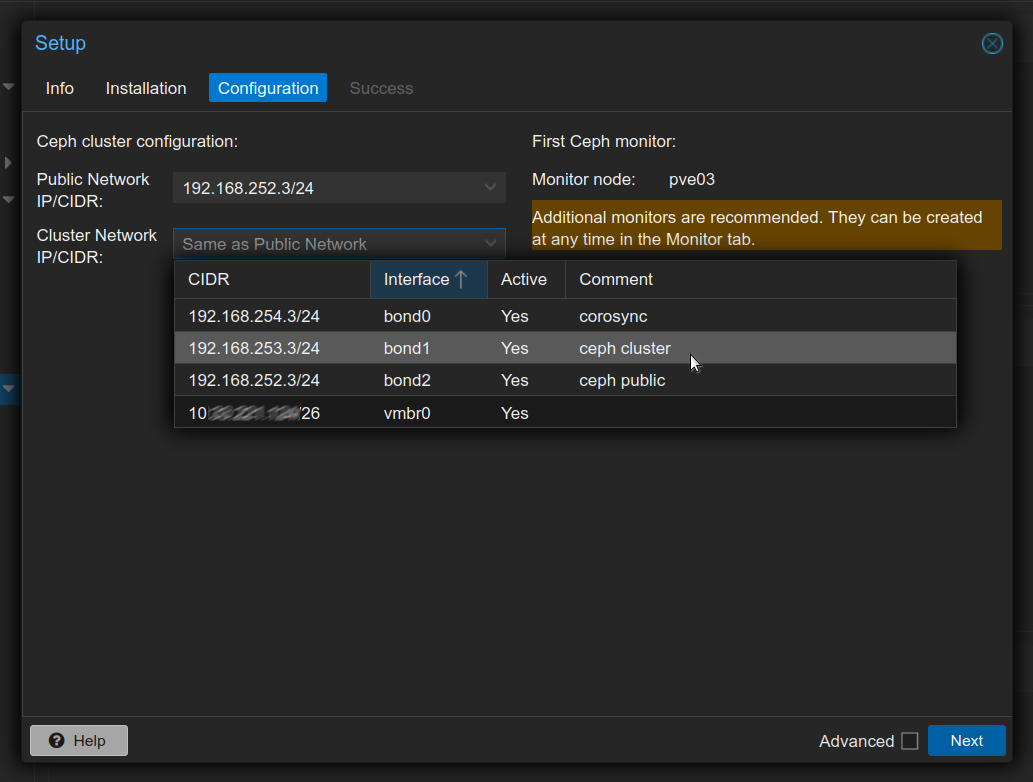Screen dimensions: 1033x782
Task: Open the Cluster Network IP/CIDR dropdown
Action: click(490, 243)
